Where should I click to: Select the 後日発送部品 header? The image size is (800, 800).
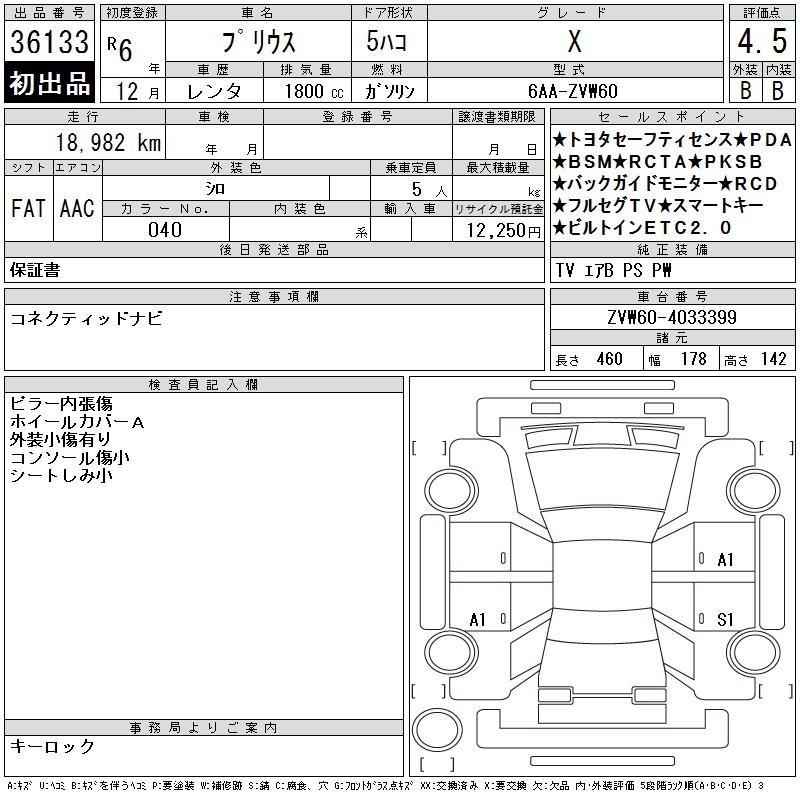(274, 249)
